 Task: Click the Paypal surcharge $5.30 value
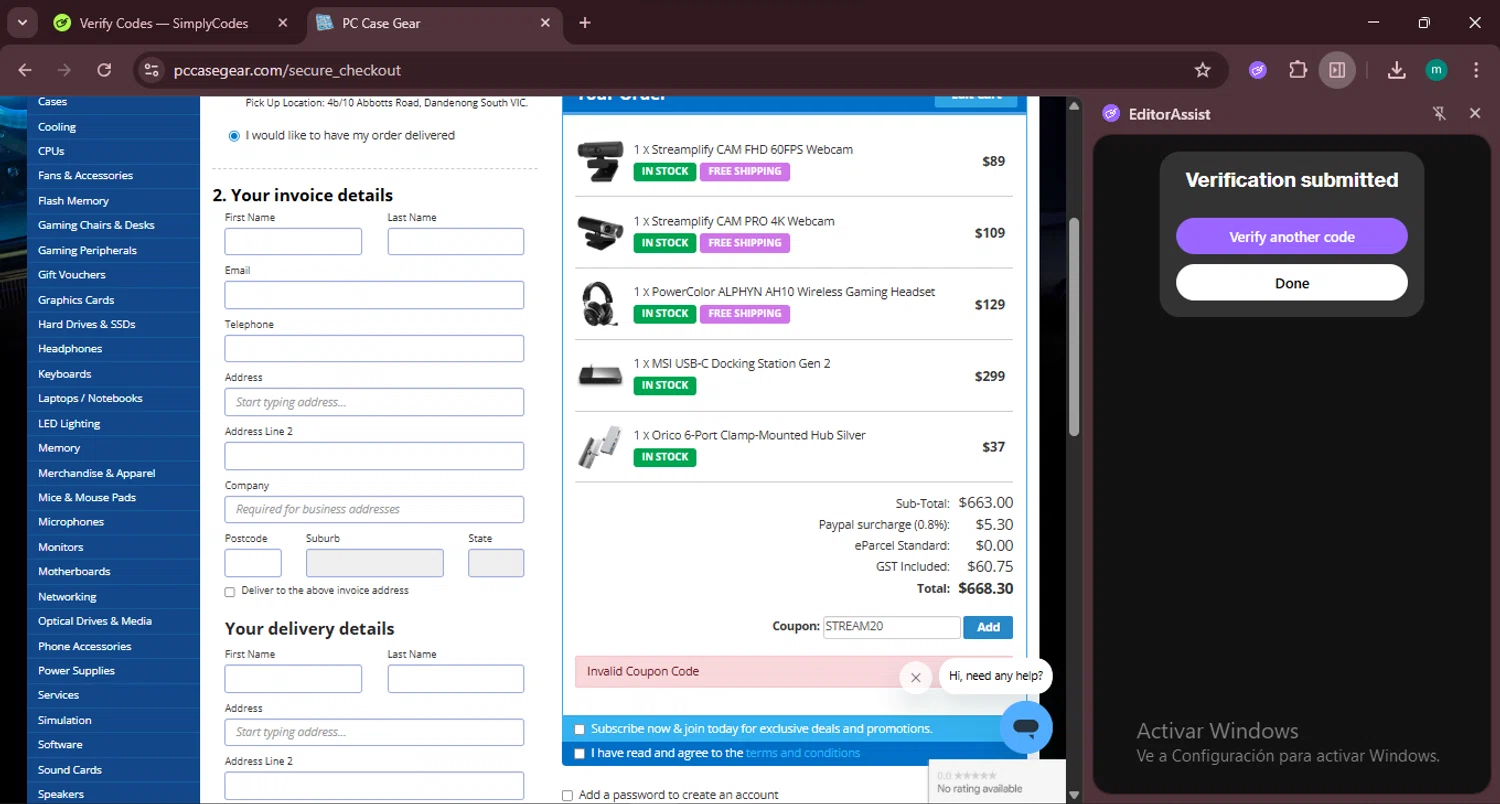(994, 524)
